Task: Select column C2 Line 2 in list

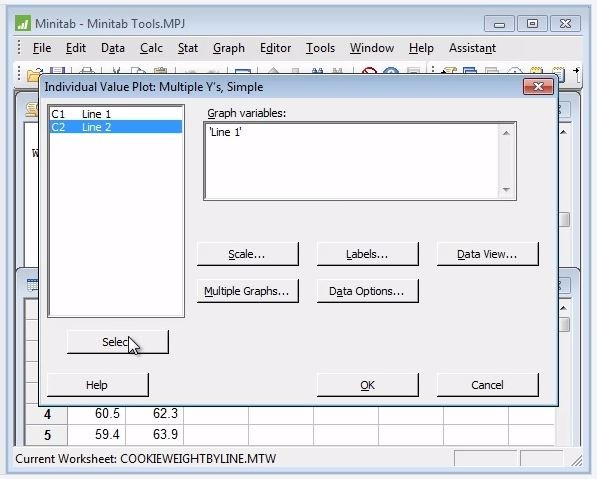Action: pyautogui.click(x=116, y=127)
